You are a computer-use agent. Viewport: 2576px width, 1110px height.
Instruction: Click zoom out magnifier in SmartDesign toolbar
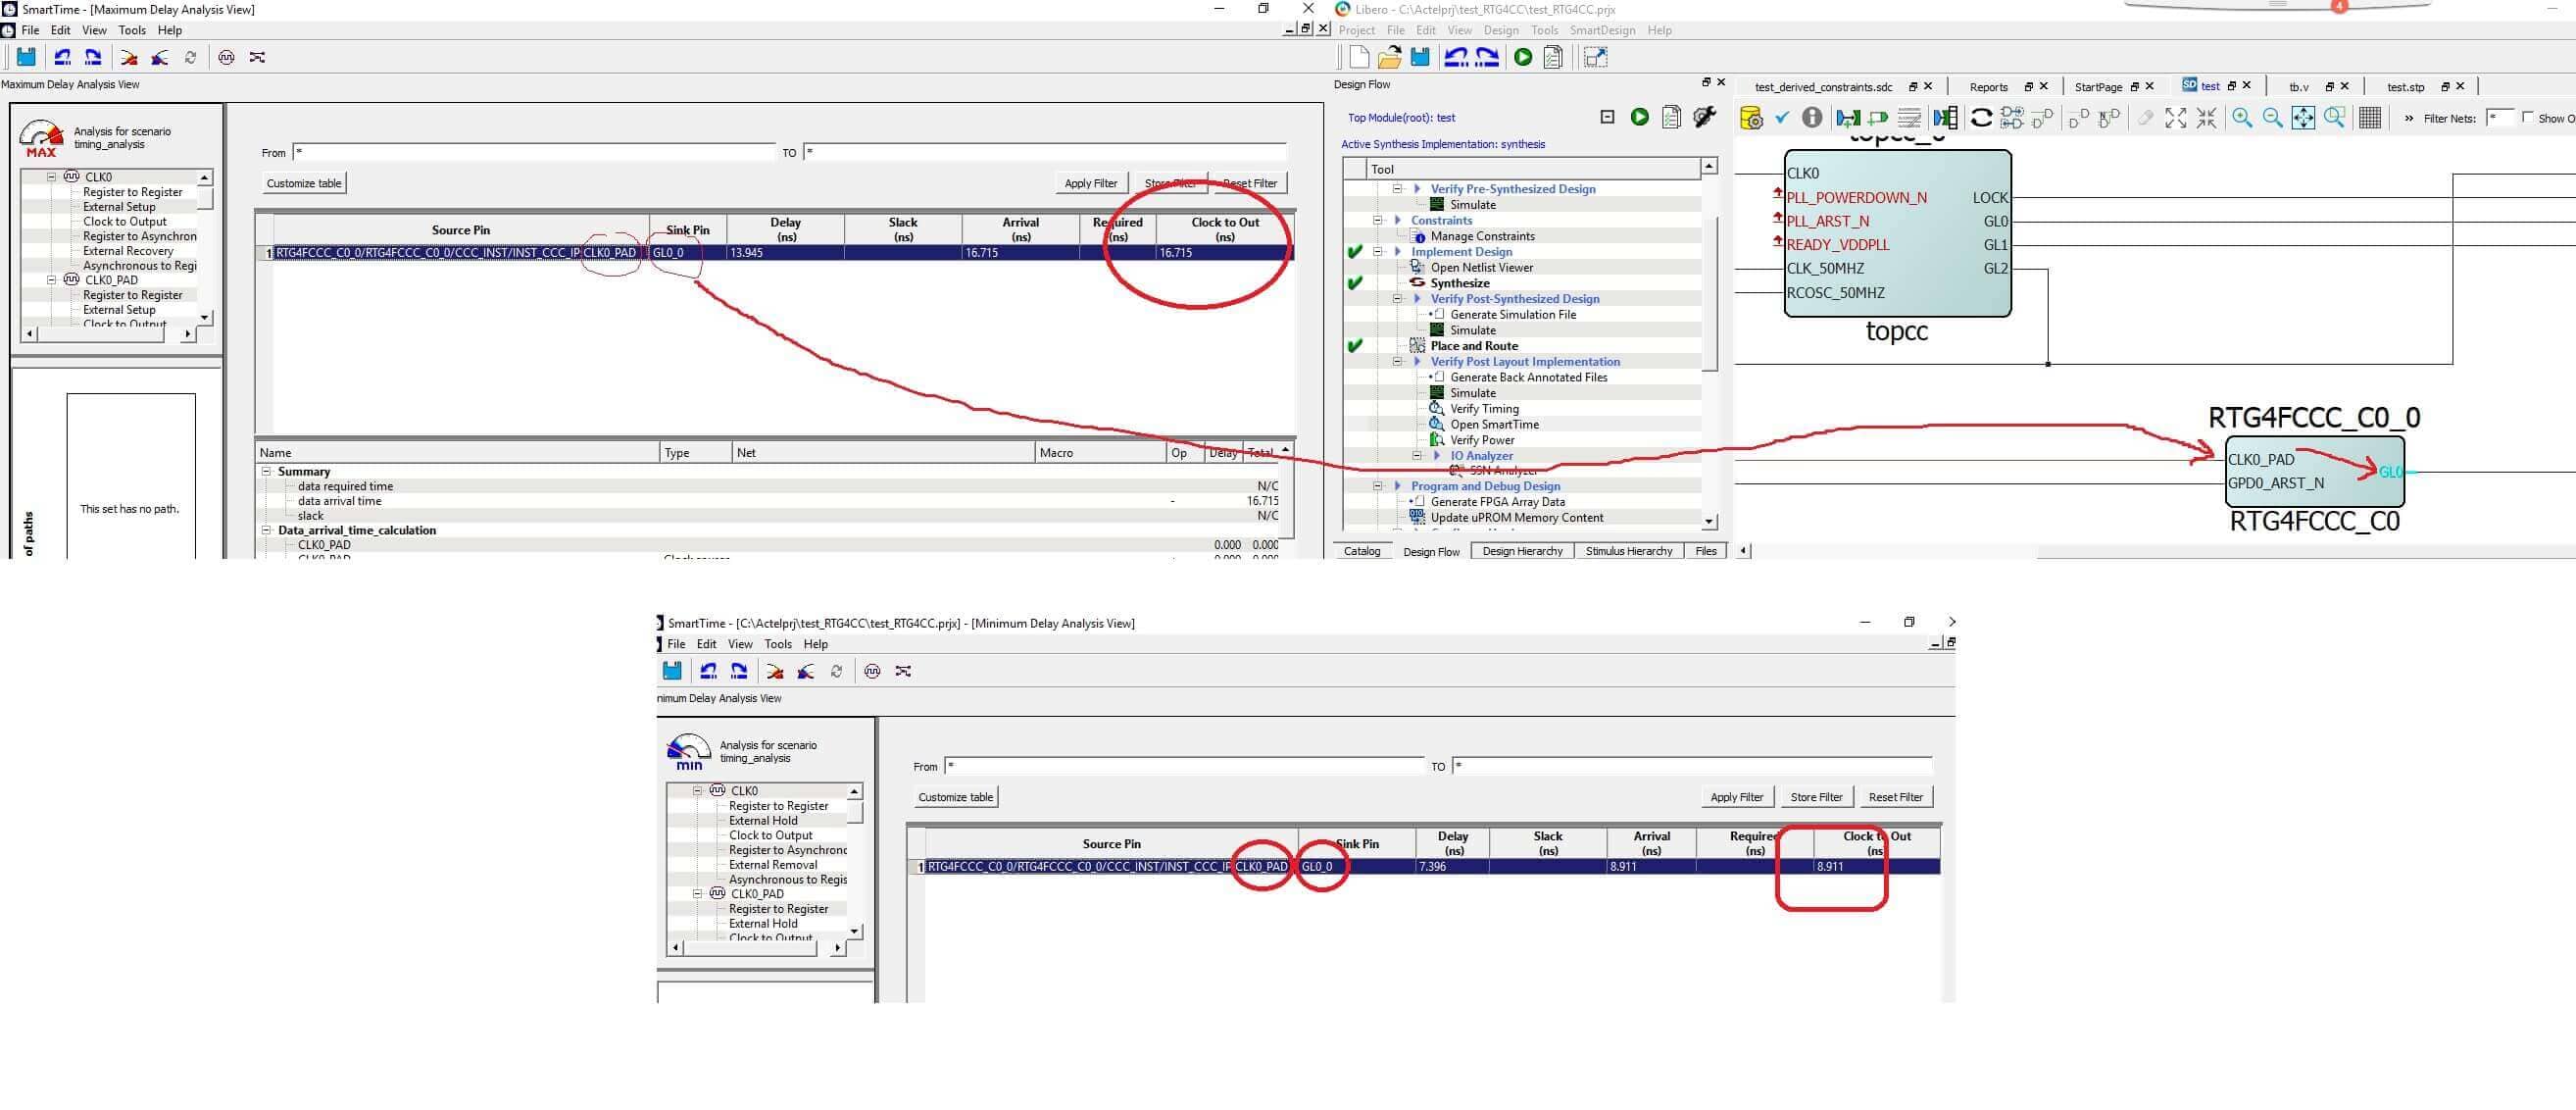(2272, 118)
